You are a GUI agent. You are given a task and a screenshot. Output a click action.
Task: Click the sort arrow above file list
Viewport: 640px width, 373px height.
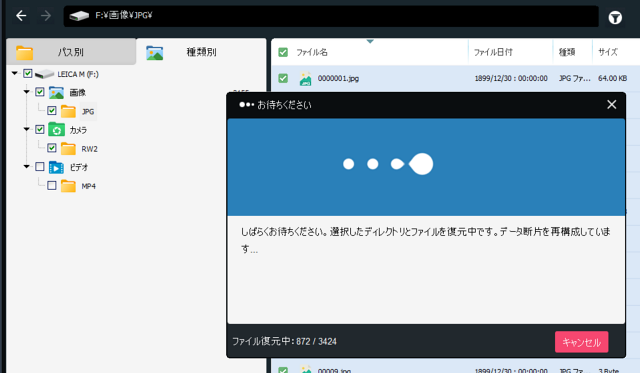(370, 41)
